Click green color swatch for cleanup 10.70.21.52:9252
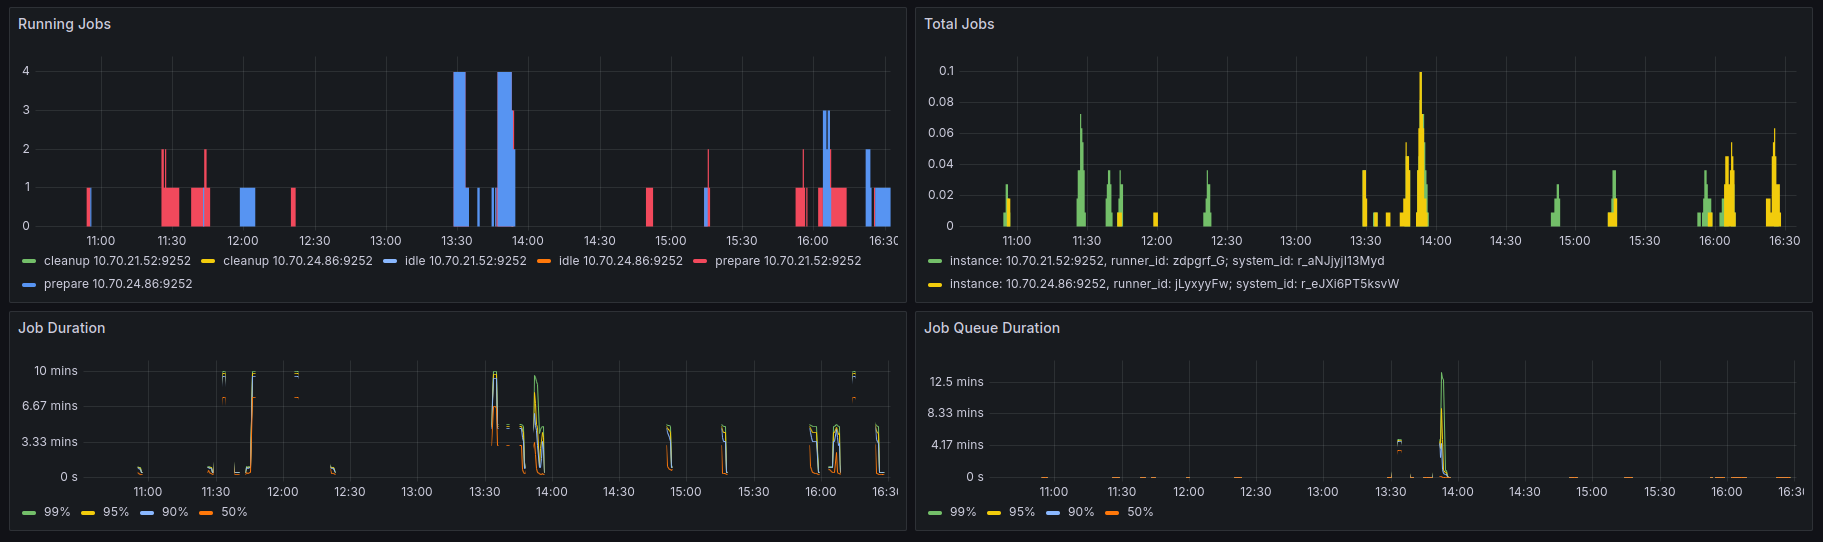Image resolution: width=1823 pixels, height=542 pixels. pyautogui.click(x=29, y=262)
